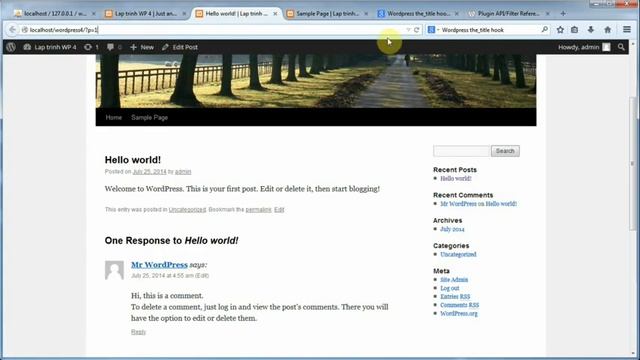640x360 pixels.
Task: Close the Sample Page tab
Action: click(x=366, y=13)
